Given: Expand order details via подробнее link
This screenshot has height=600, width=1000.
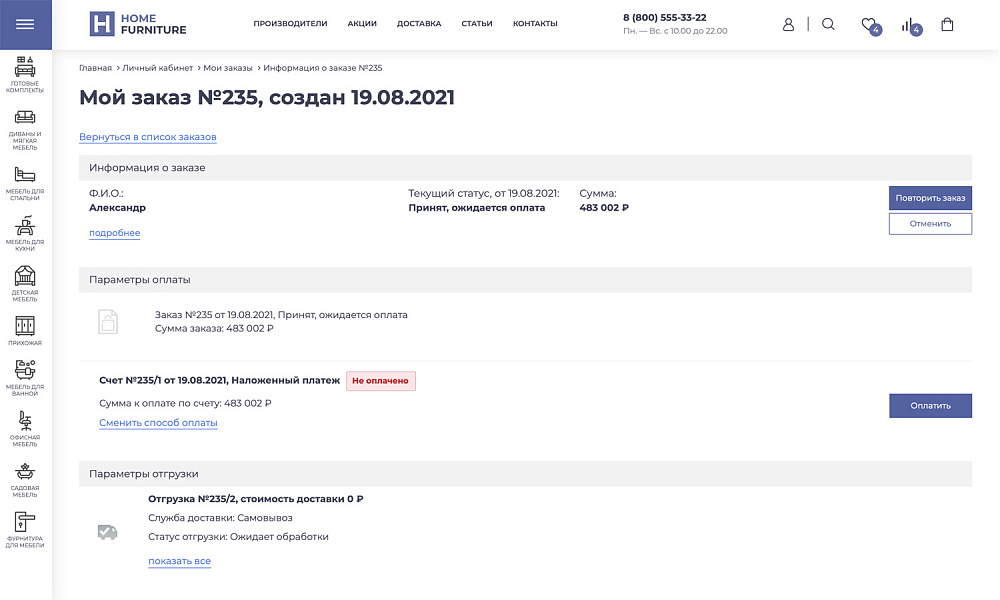Looking at the screenshot, I should (114, 233).
